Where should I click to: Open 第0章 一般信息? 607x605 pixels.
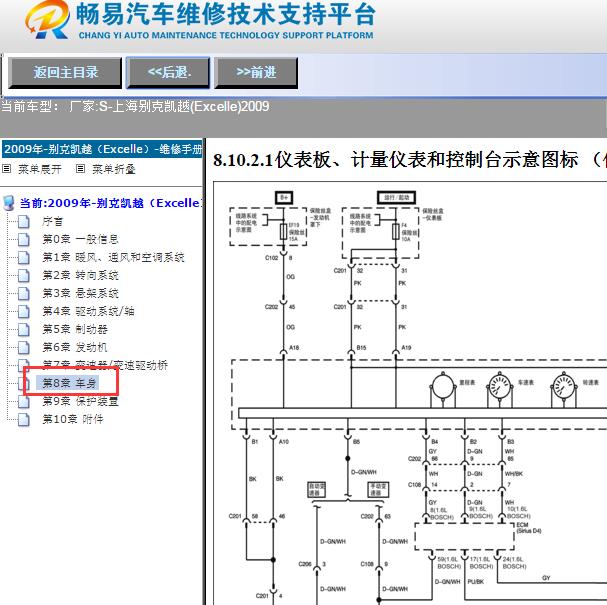[80, 239]
